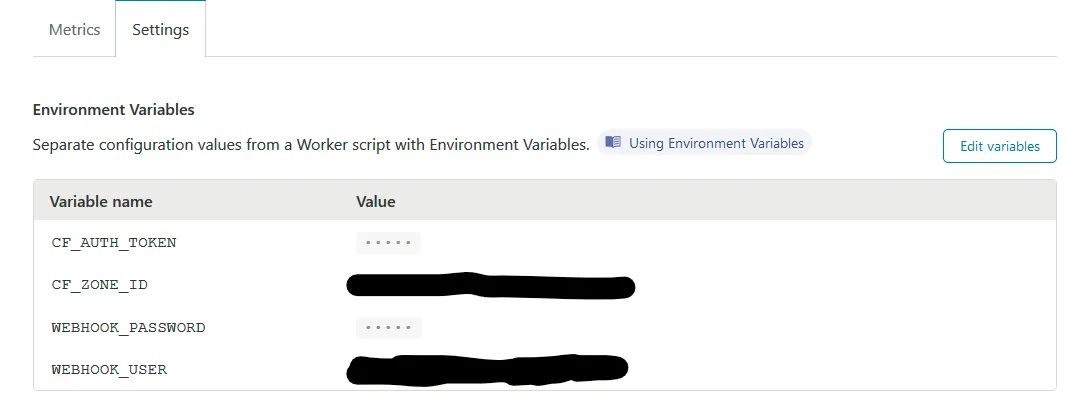The width and height of the screenshot is (1067, 408).
Task: Select the WEBHOOK_USER variable name
Action: [x=109, y=370]
